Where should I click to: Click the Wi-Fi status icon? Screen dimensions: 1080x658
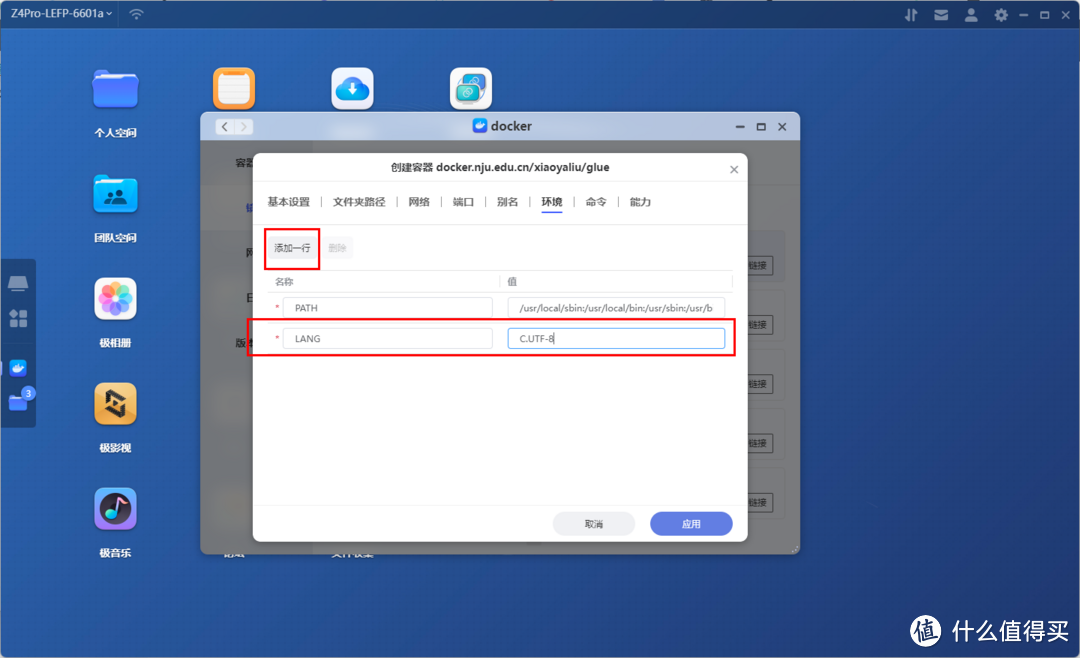tap(136, 14)
